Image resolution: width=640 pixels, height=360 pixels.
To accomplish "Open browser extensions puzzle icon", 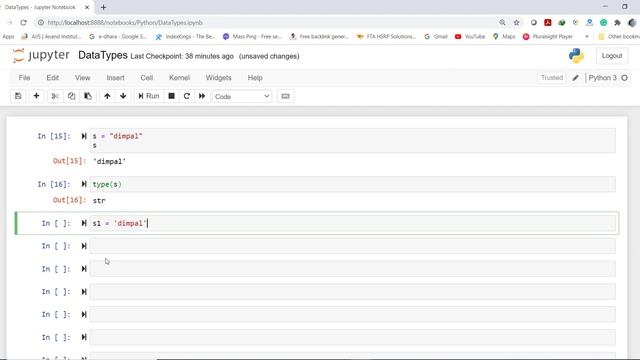I will (617, 23).
